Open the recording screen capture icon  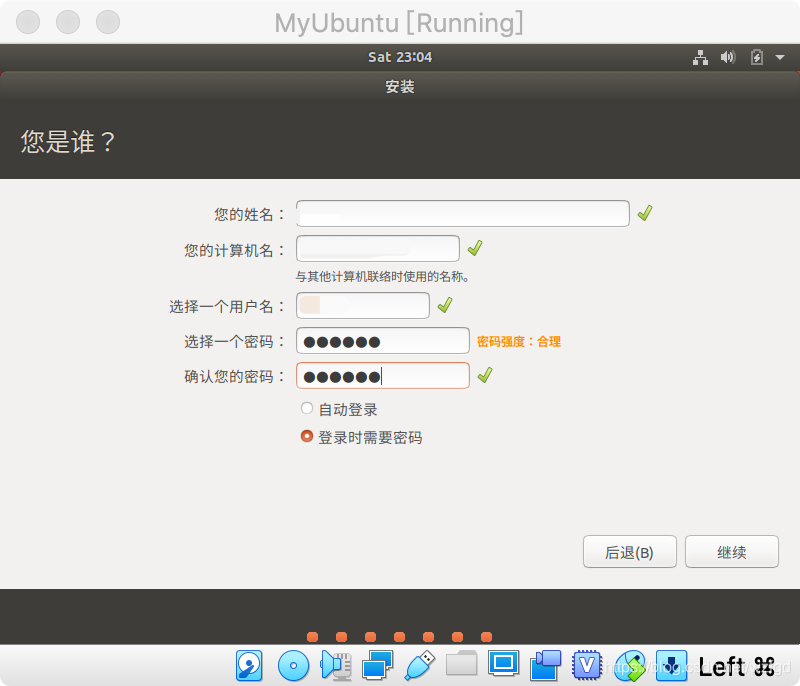(545, 666)
